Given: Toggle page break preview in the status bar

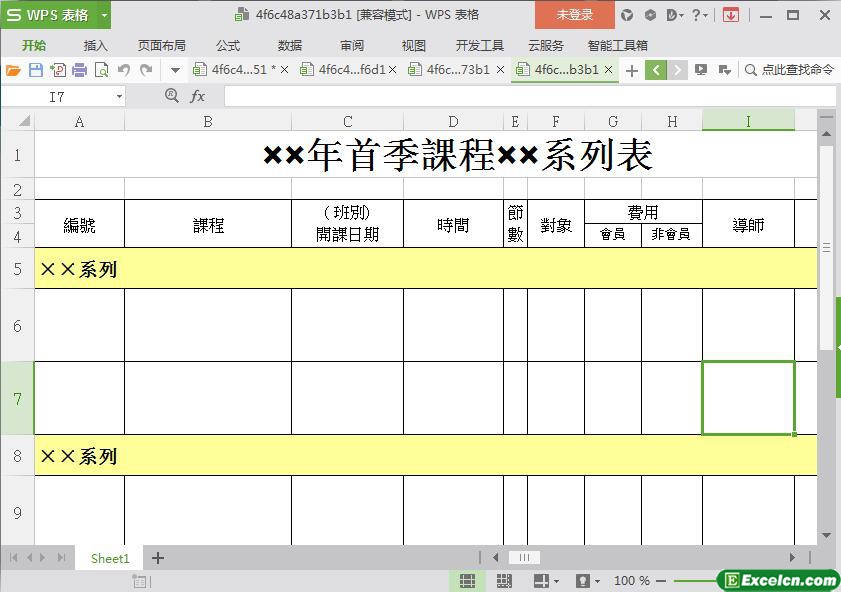Looking at the screenshot, I should [504, 581].
